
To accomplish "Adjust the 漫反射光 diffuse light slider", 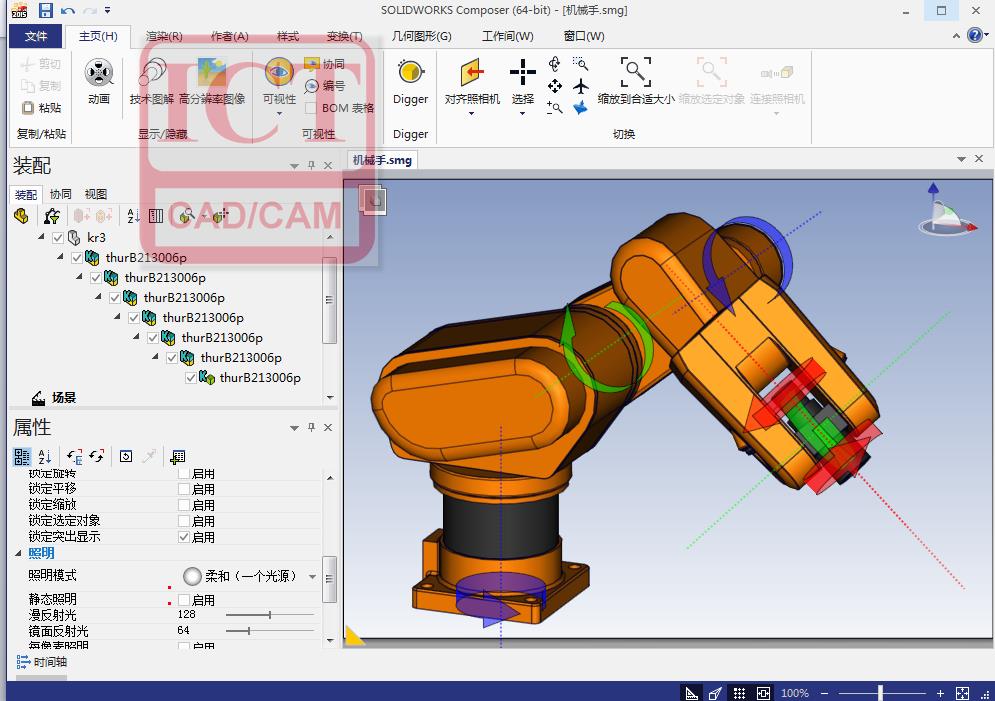I will (x=270, y=615).
